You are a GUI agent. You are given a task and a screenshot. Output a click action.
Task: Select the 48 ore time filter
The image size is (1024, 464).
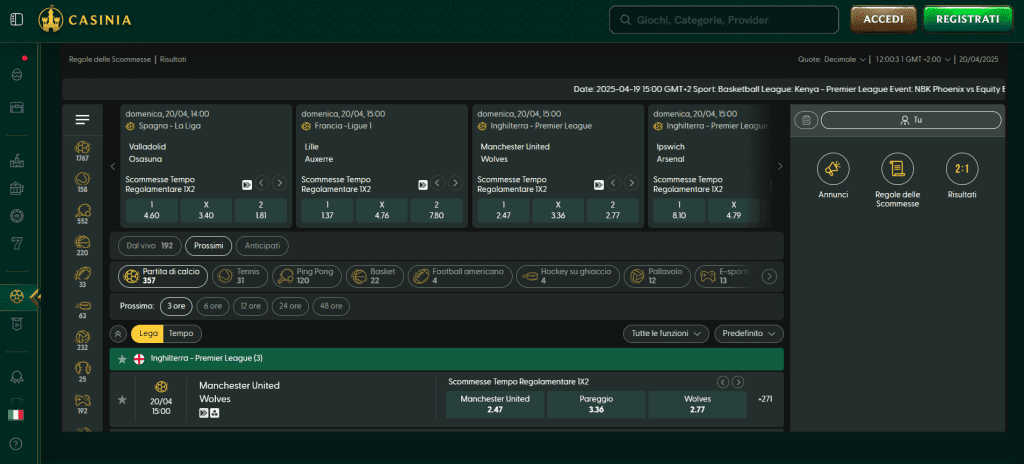pyautogui.click(x=330, y=306)
